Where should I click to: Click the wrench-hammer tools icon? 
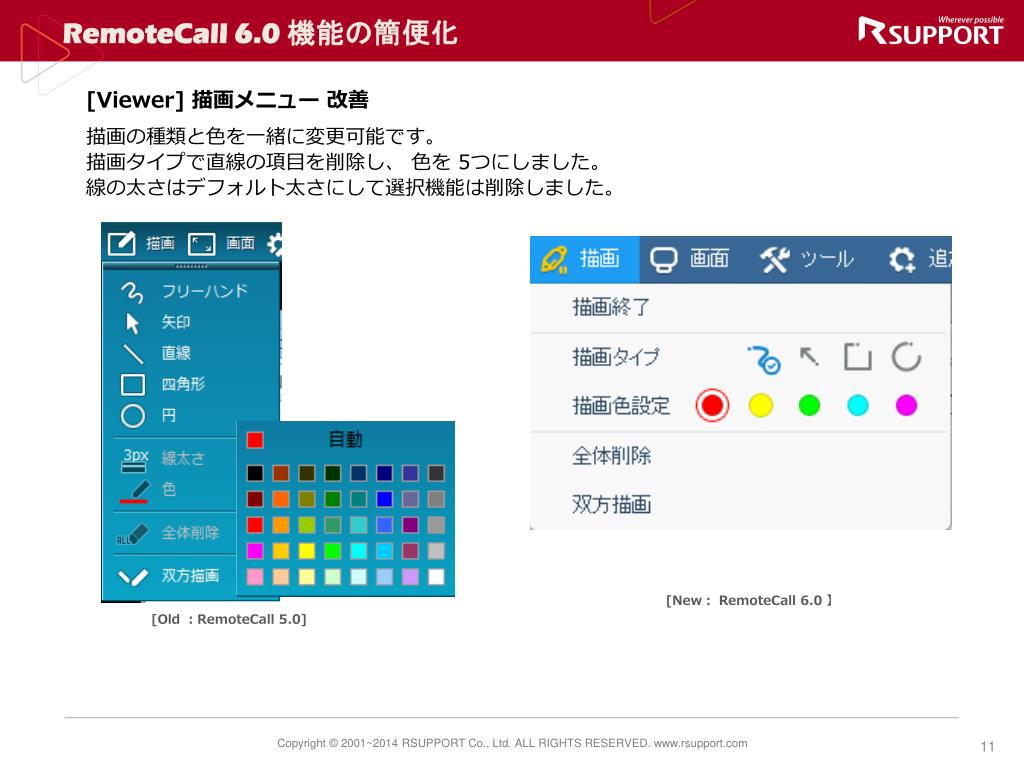click(x=775, y=260)
